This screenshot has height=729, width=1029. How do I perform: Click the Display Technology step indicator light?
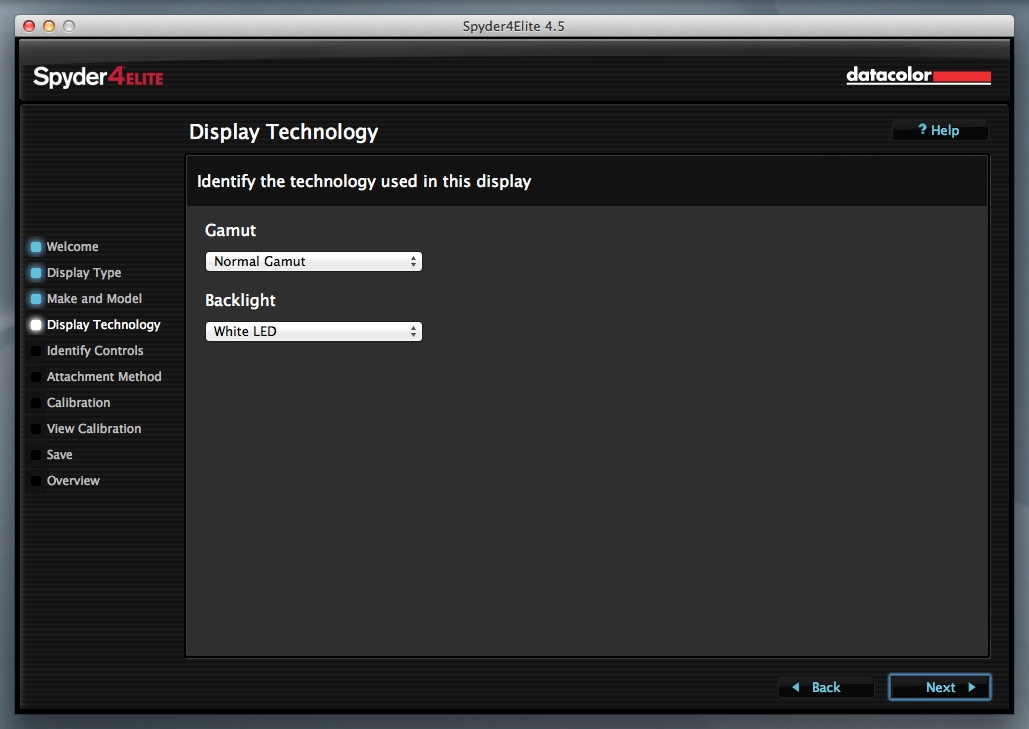coord(36,325)
